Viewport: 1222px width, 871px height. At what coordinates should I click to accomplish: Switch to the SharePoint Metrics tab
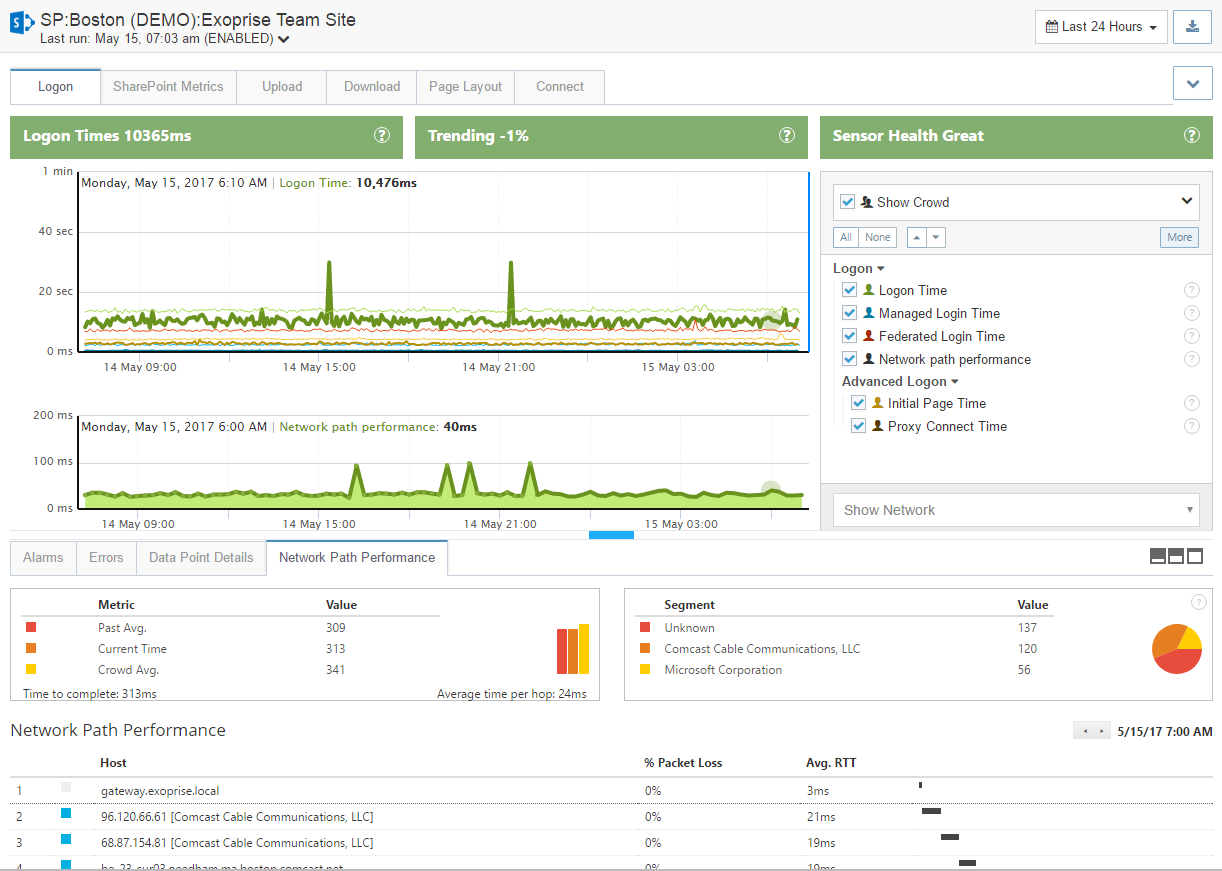point(168,86)
